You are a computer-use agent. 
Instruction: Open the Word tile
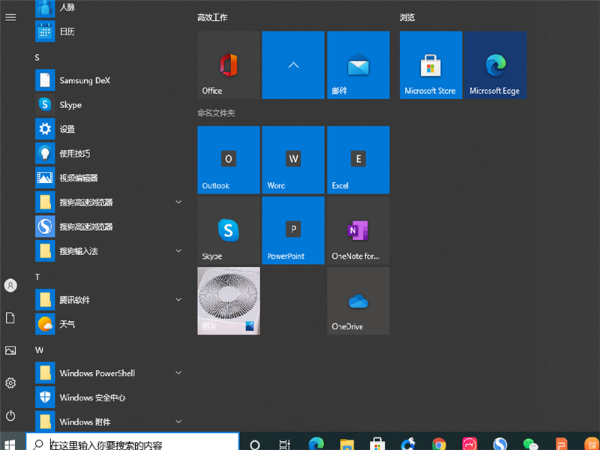pyautogui.click(x=293, y=160)
